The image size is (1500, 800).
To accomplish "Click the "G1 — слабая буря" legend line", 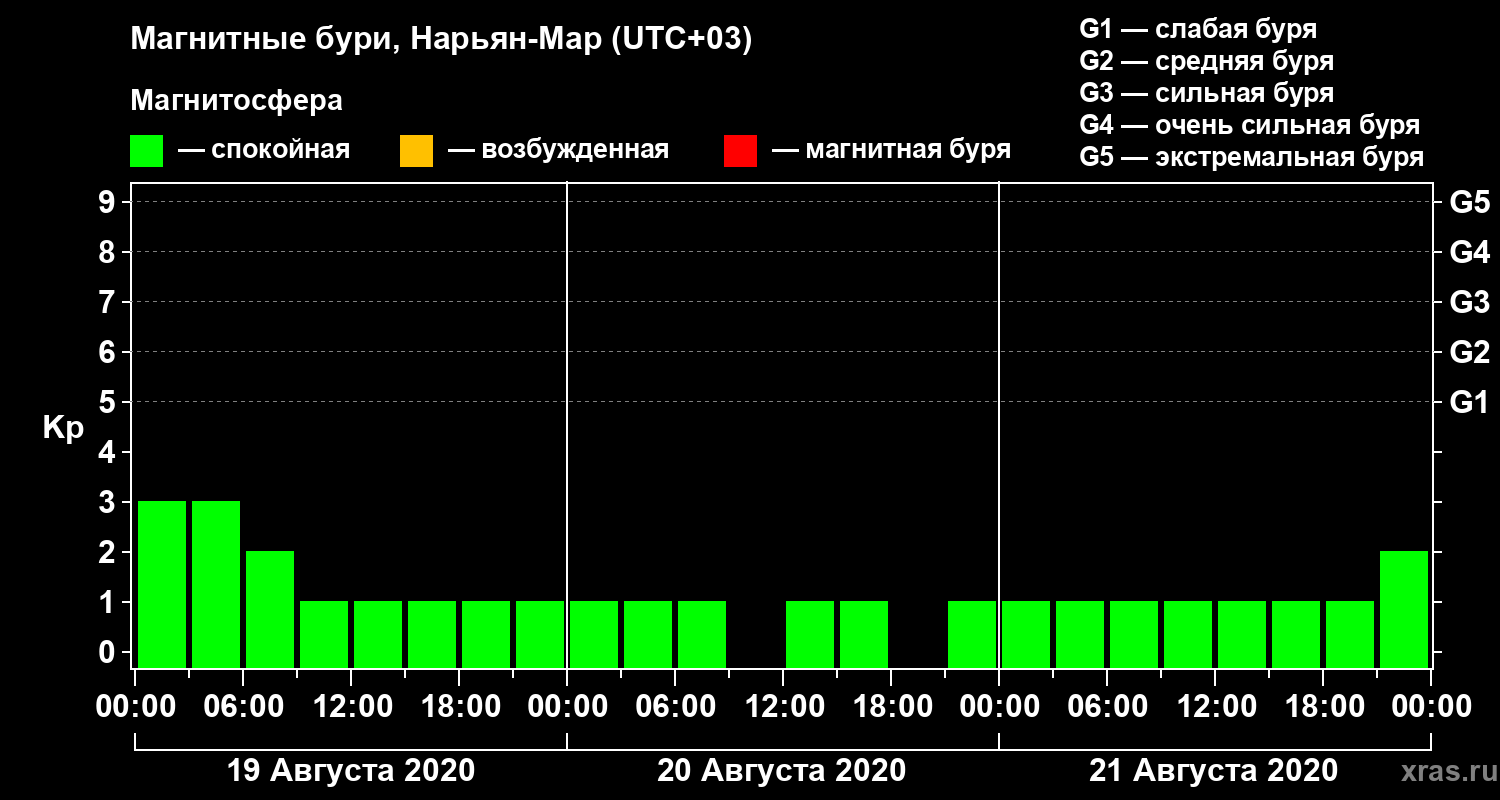I will (x=1198, y=29).
